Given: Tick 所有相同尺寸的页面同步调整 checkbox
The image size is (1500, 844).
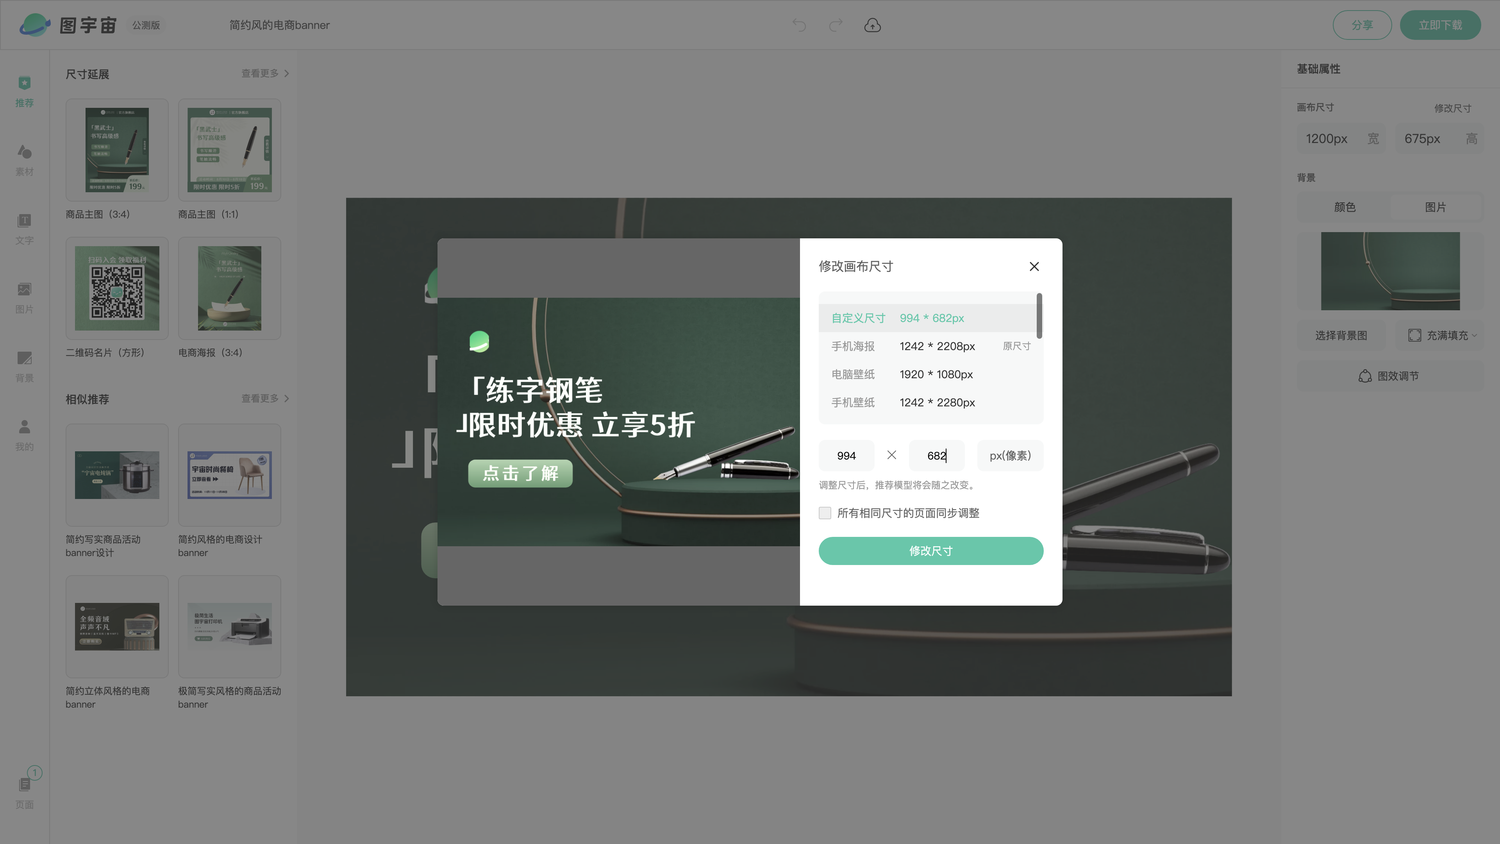Looking at the screenshot, I should point(825,513).
